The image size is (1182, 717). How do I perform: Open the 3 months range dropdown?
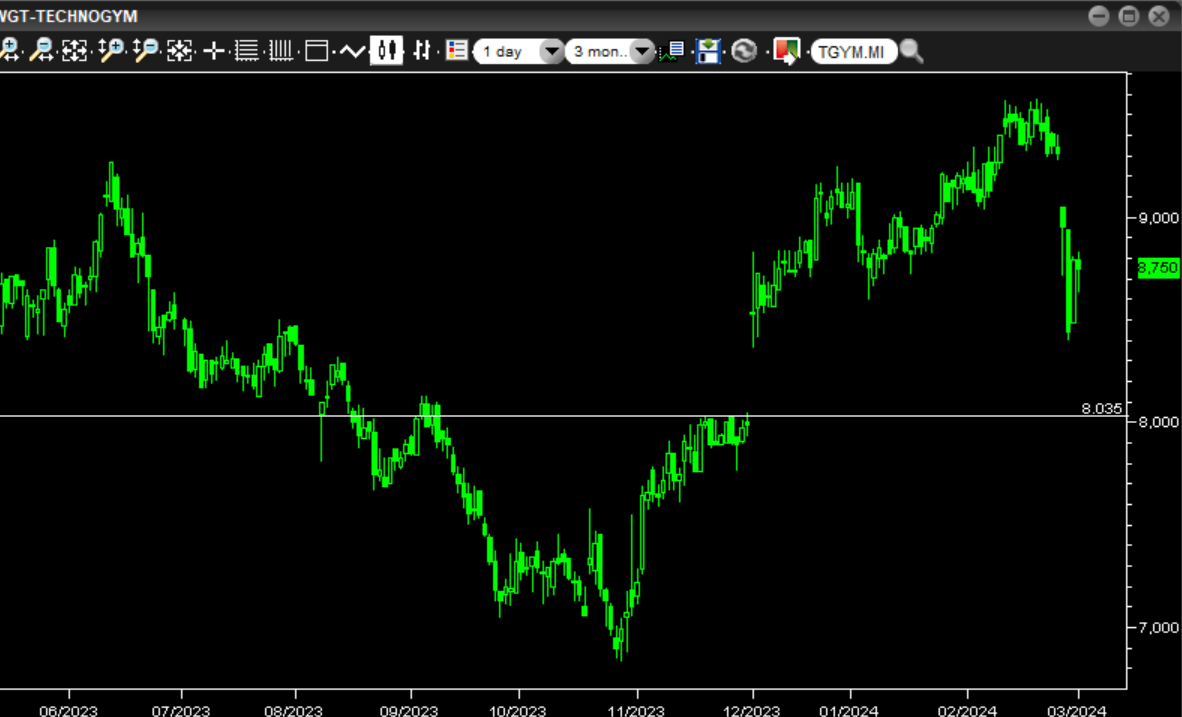coord(609,51)
